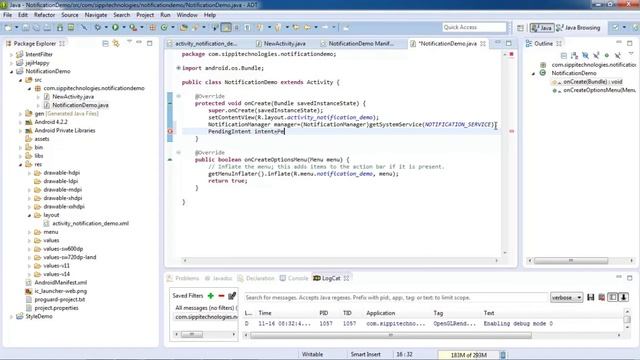Collapse All in Package Explorer
640x360 pixels.
point(105,43)
